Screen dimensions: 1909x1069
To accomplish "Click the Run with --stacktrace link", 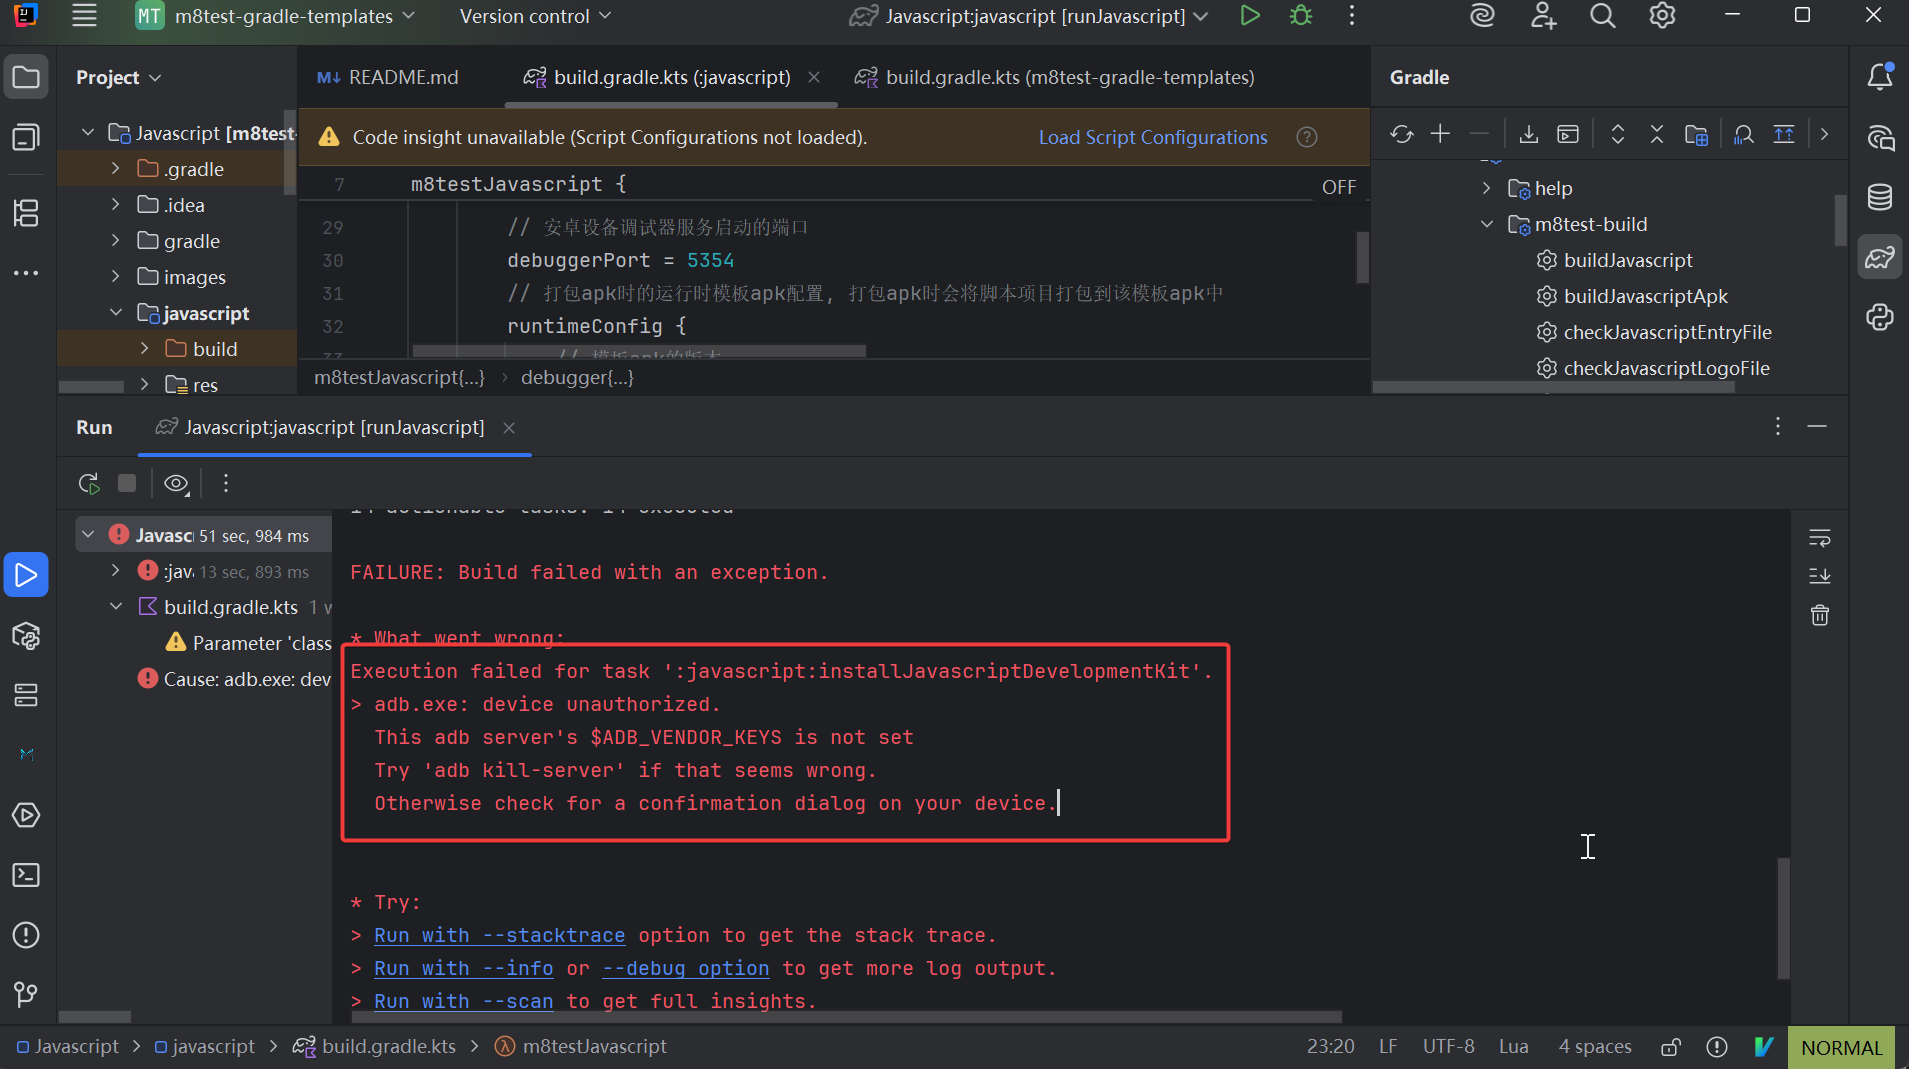I will [499, 935].
